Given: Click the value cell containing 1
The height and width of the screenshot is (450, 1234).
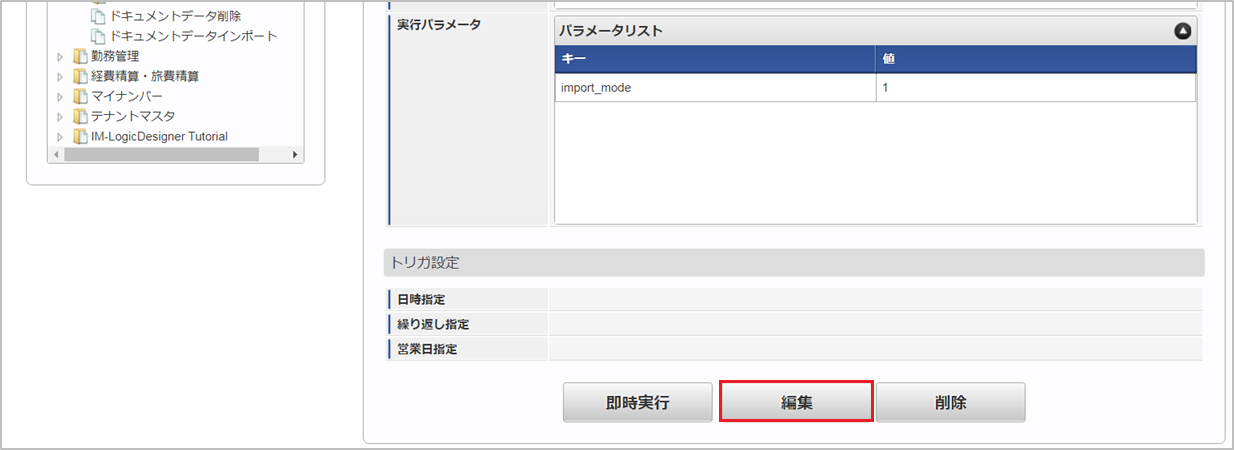Looking at the screenshot, I should 1036,88.
